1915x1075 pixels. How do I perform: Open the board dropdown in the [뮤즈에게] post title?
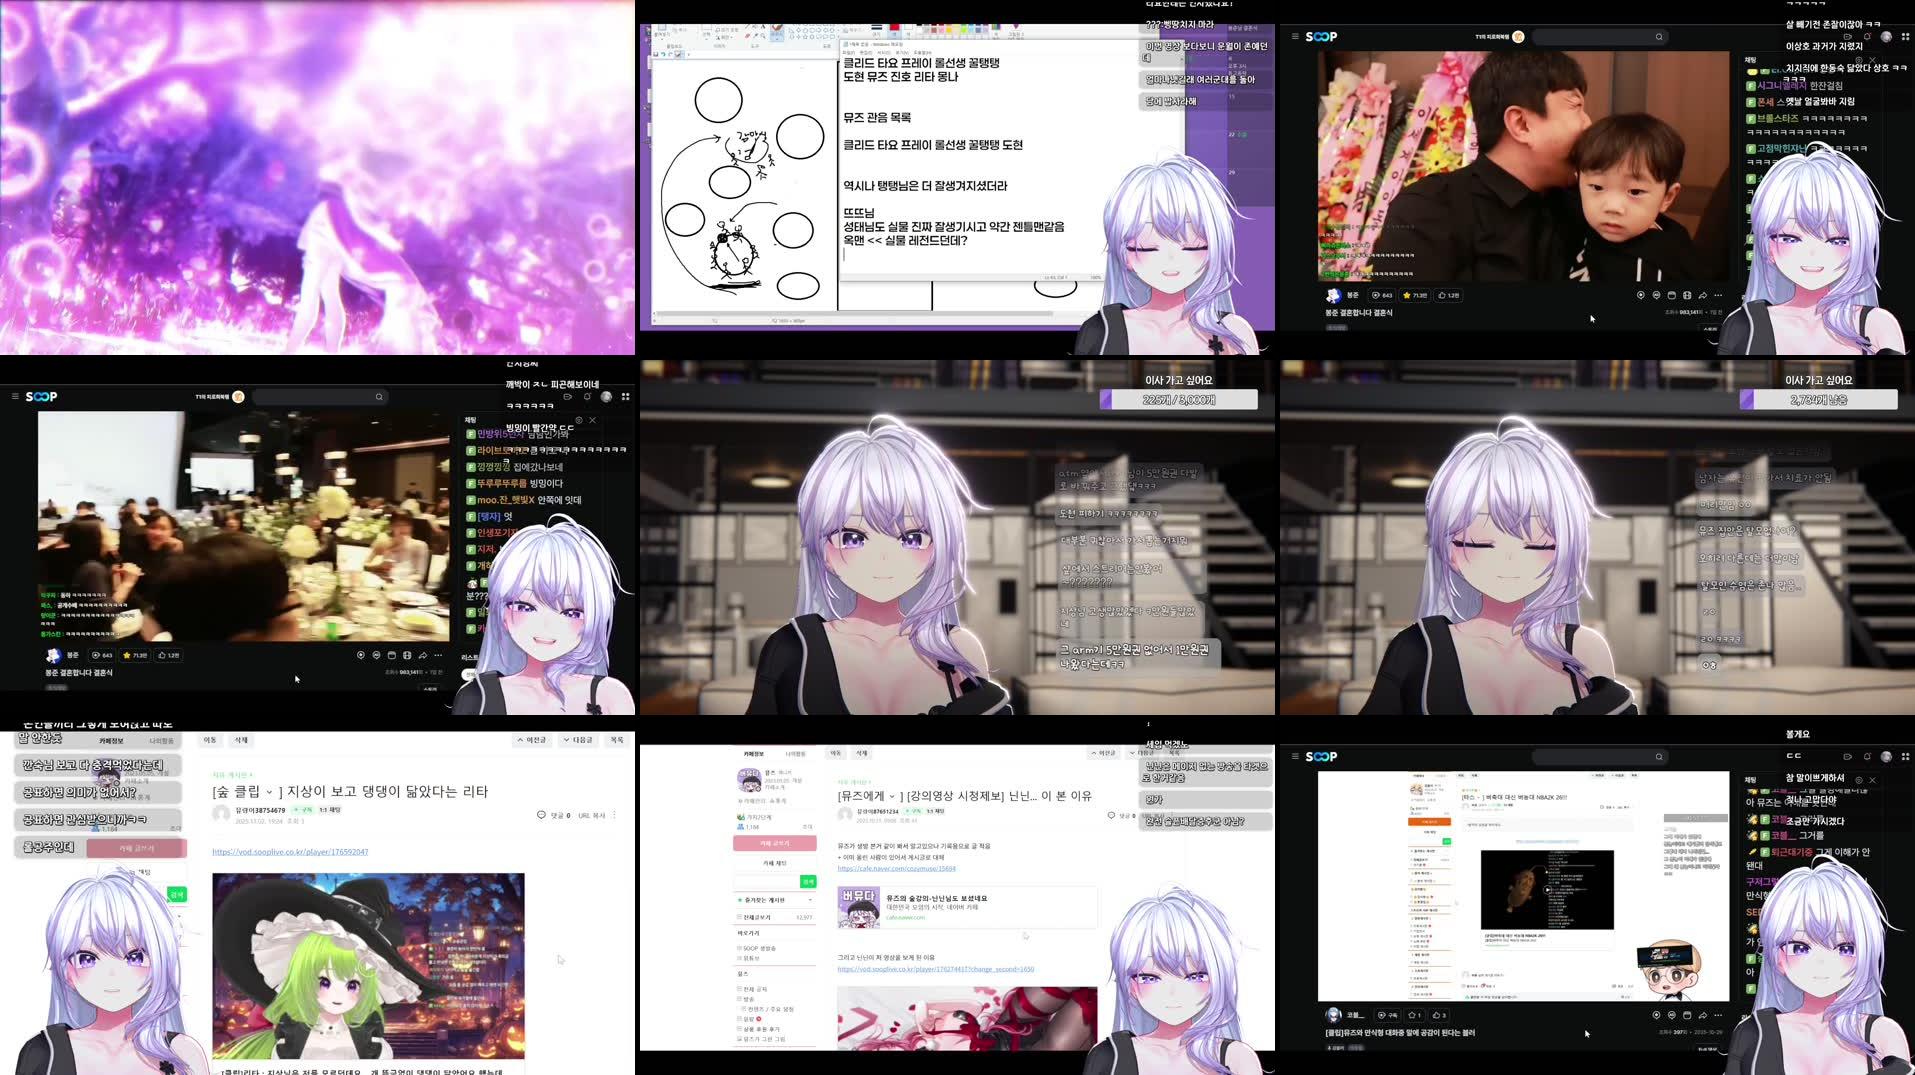coord(892,796)
